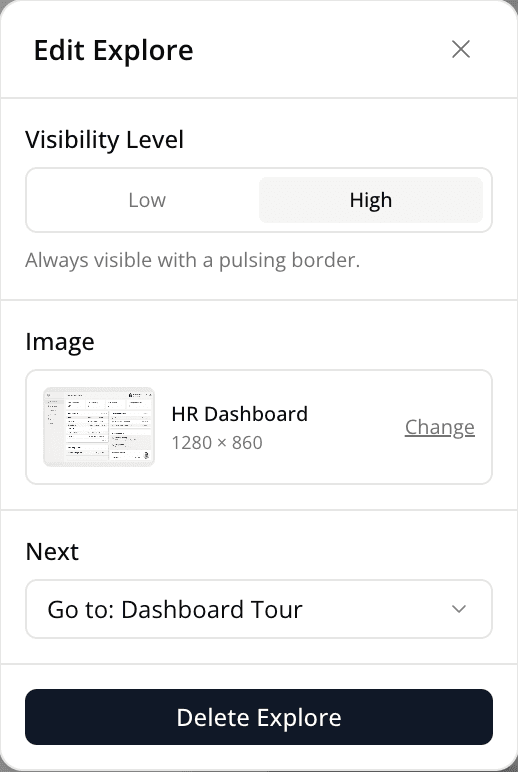Click the Go to: Dashboard Tour text
The height and width of the screenshot is (772, 518).
click(x=175, y=610)
